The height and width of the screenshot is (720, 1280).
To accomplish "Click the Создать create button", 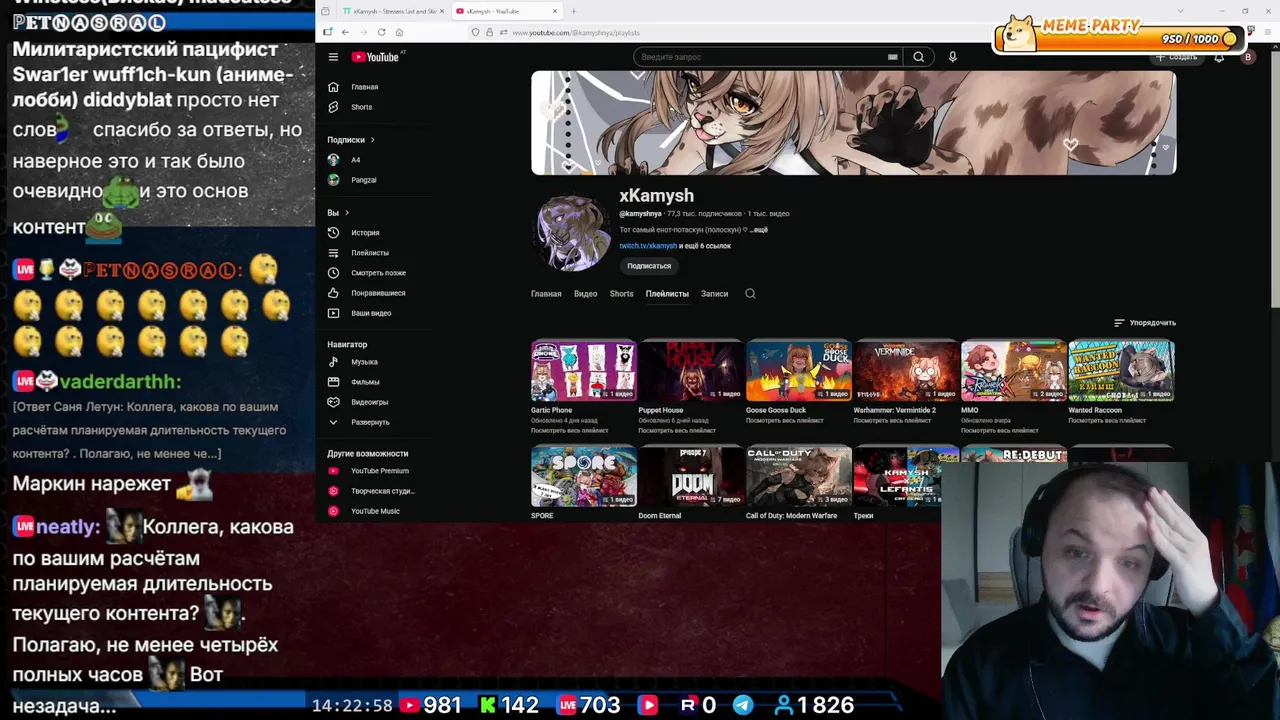I will click(x=1176, y=57).
